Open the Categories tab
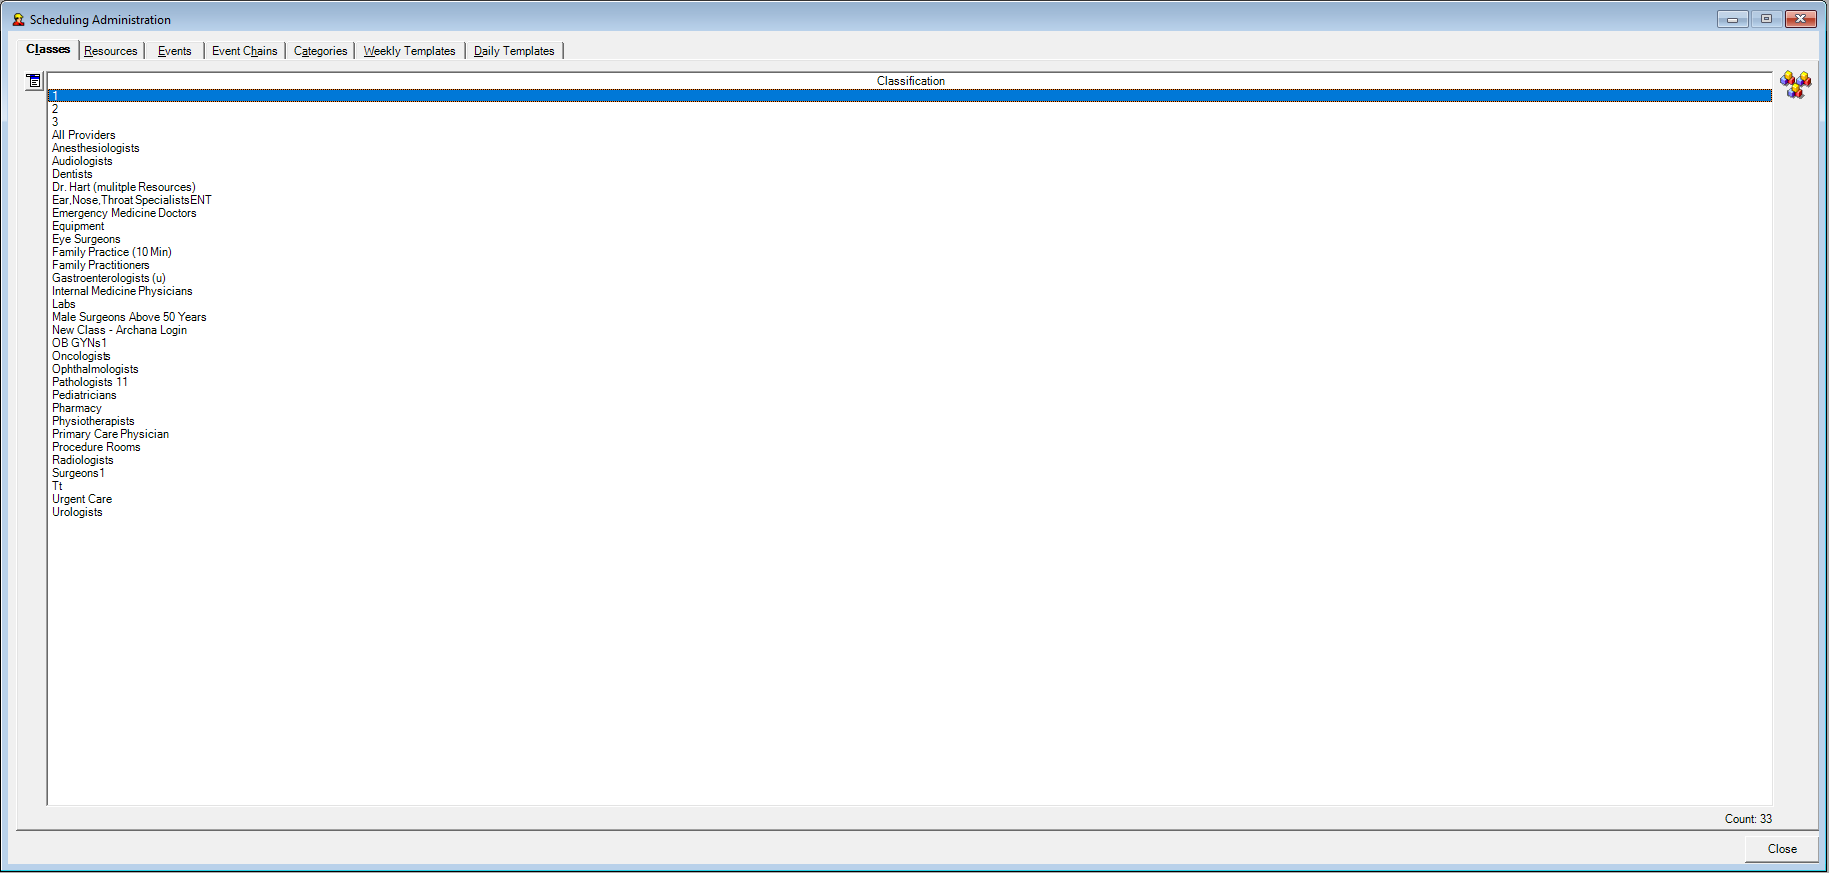The width and height of the screenshot is (1829, 873). pos(321,51)
